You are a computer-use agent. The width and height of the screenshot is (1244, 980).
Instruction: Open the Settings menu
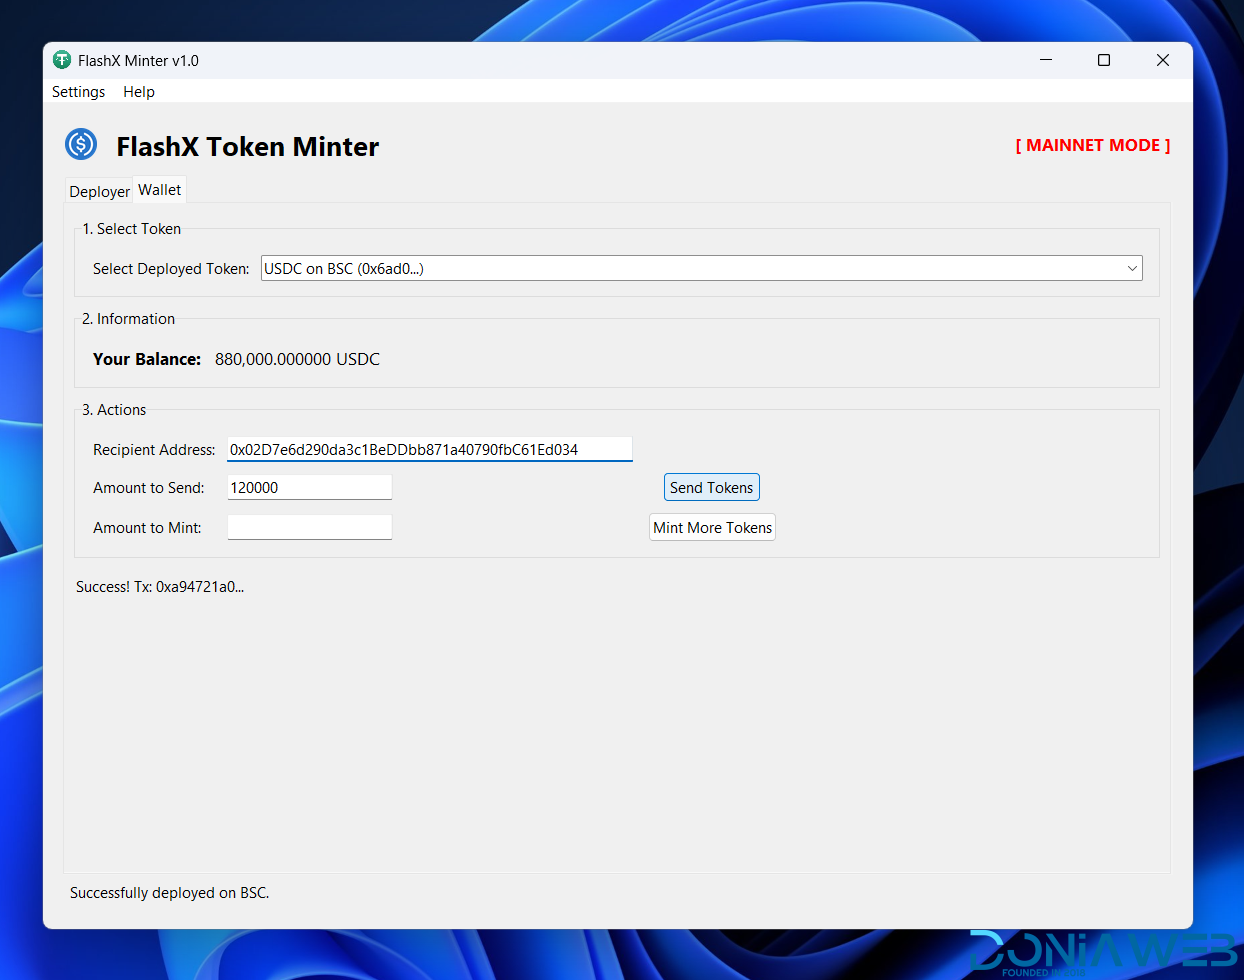[78, 92]
